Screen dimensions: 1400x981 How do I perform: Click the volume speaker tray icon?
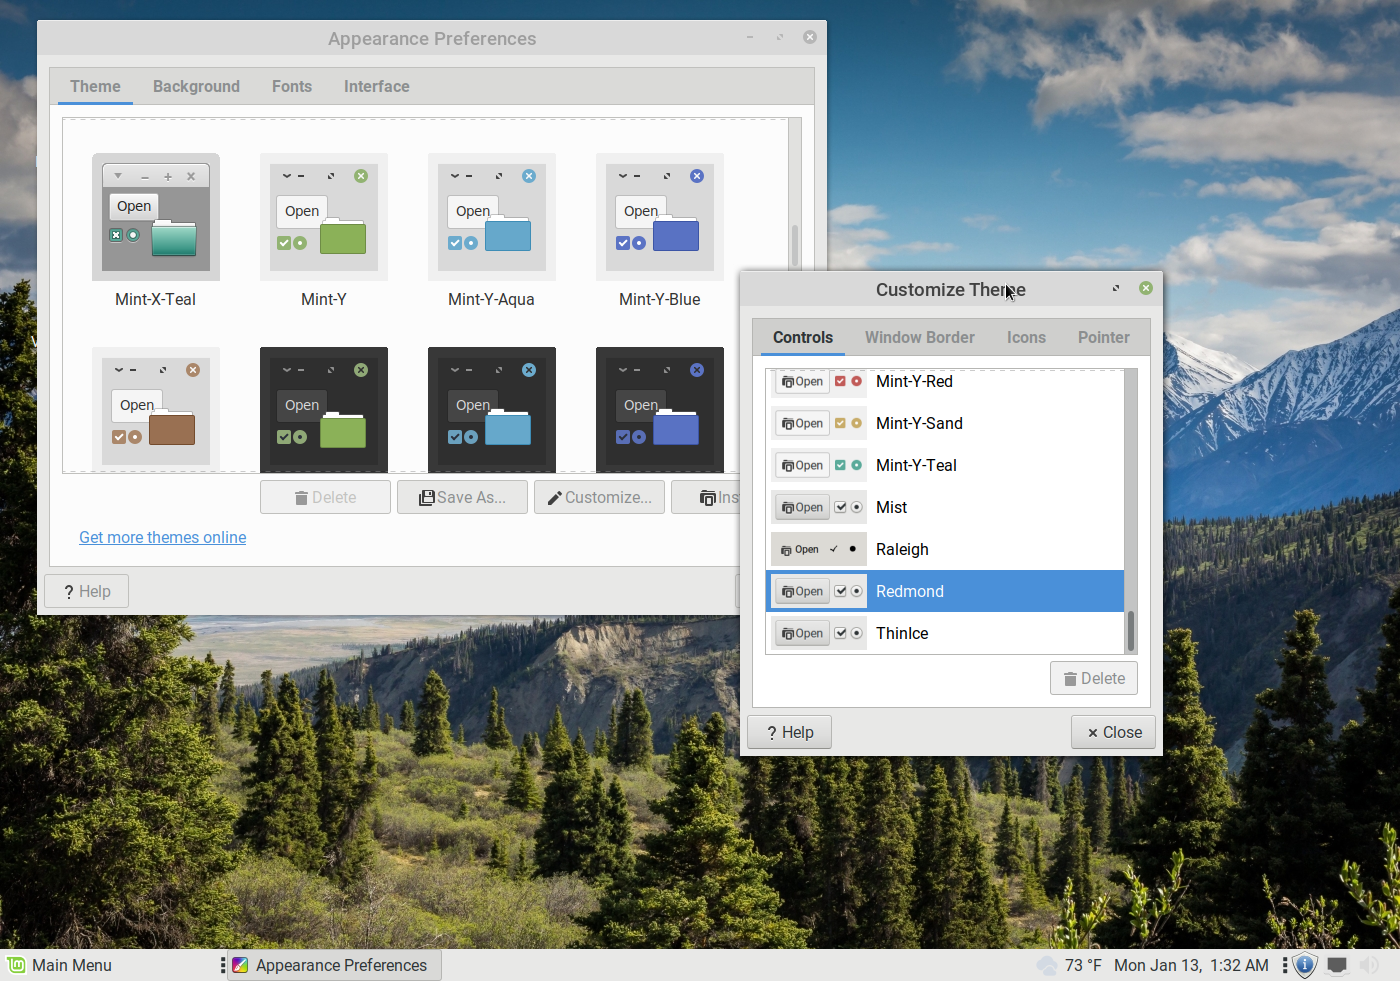(x=1369, y=965)
